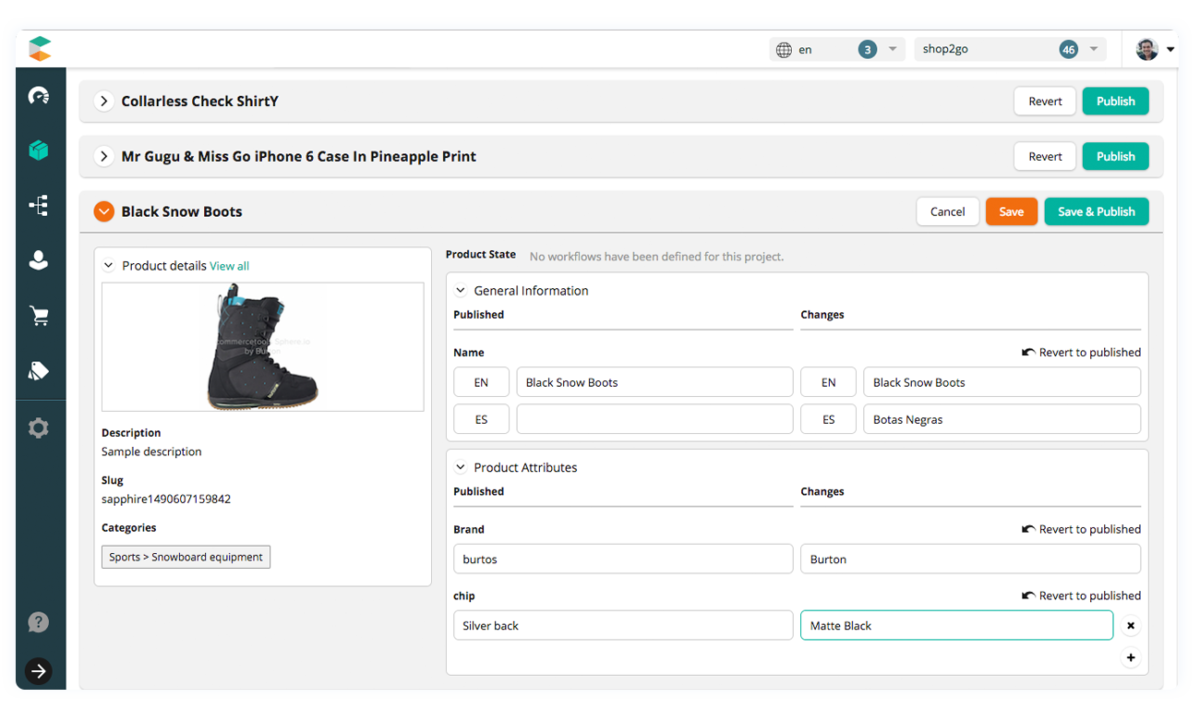Revert Collarless Check ShirtY changes
1200x722 pixels.
1045,101
